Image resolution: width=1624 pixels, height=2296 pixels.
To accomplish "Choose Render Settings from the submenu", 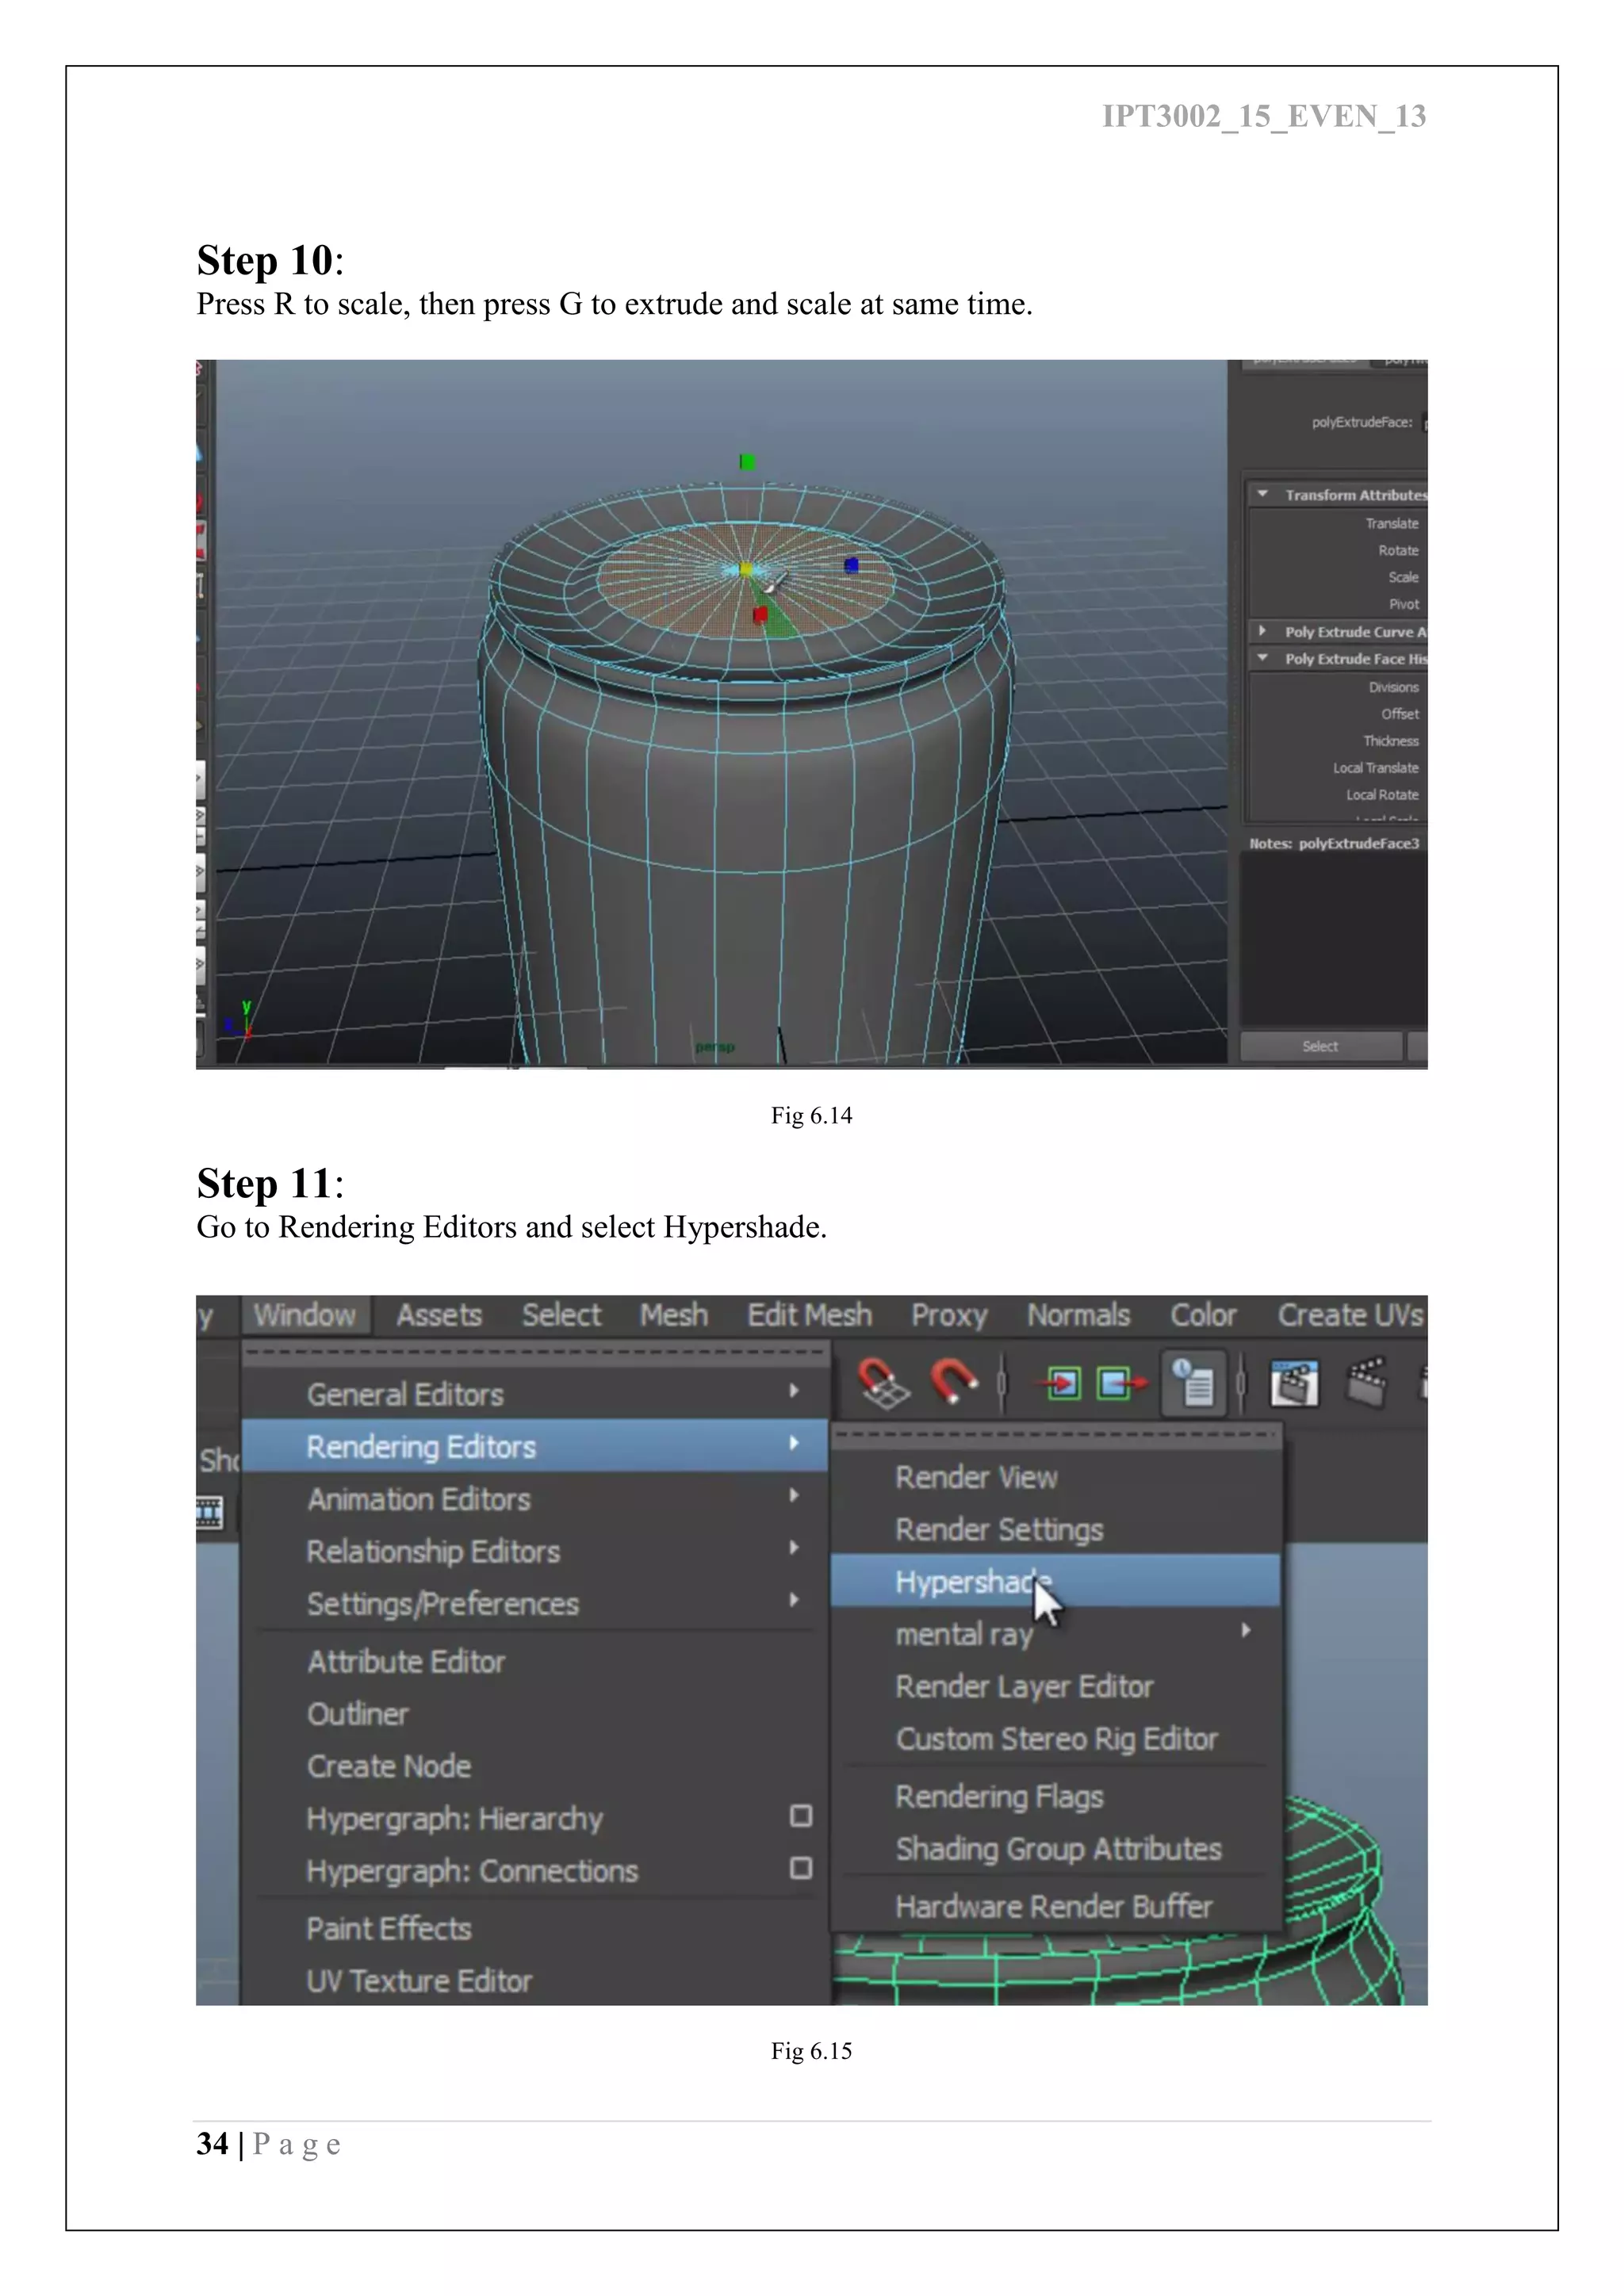I will 999,1530.
